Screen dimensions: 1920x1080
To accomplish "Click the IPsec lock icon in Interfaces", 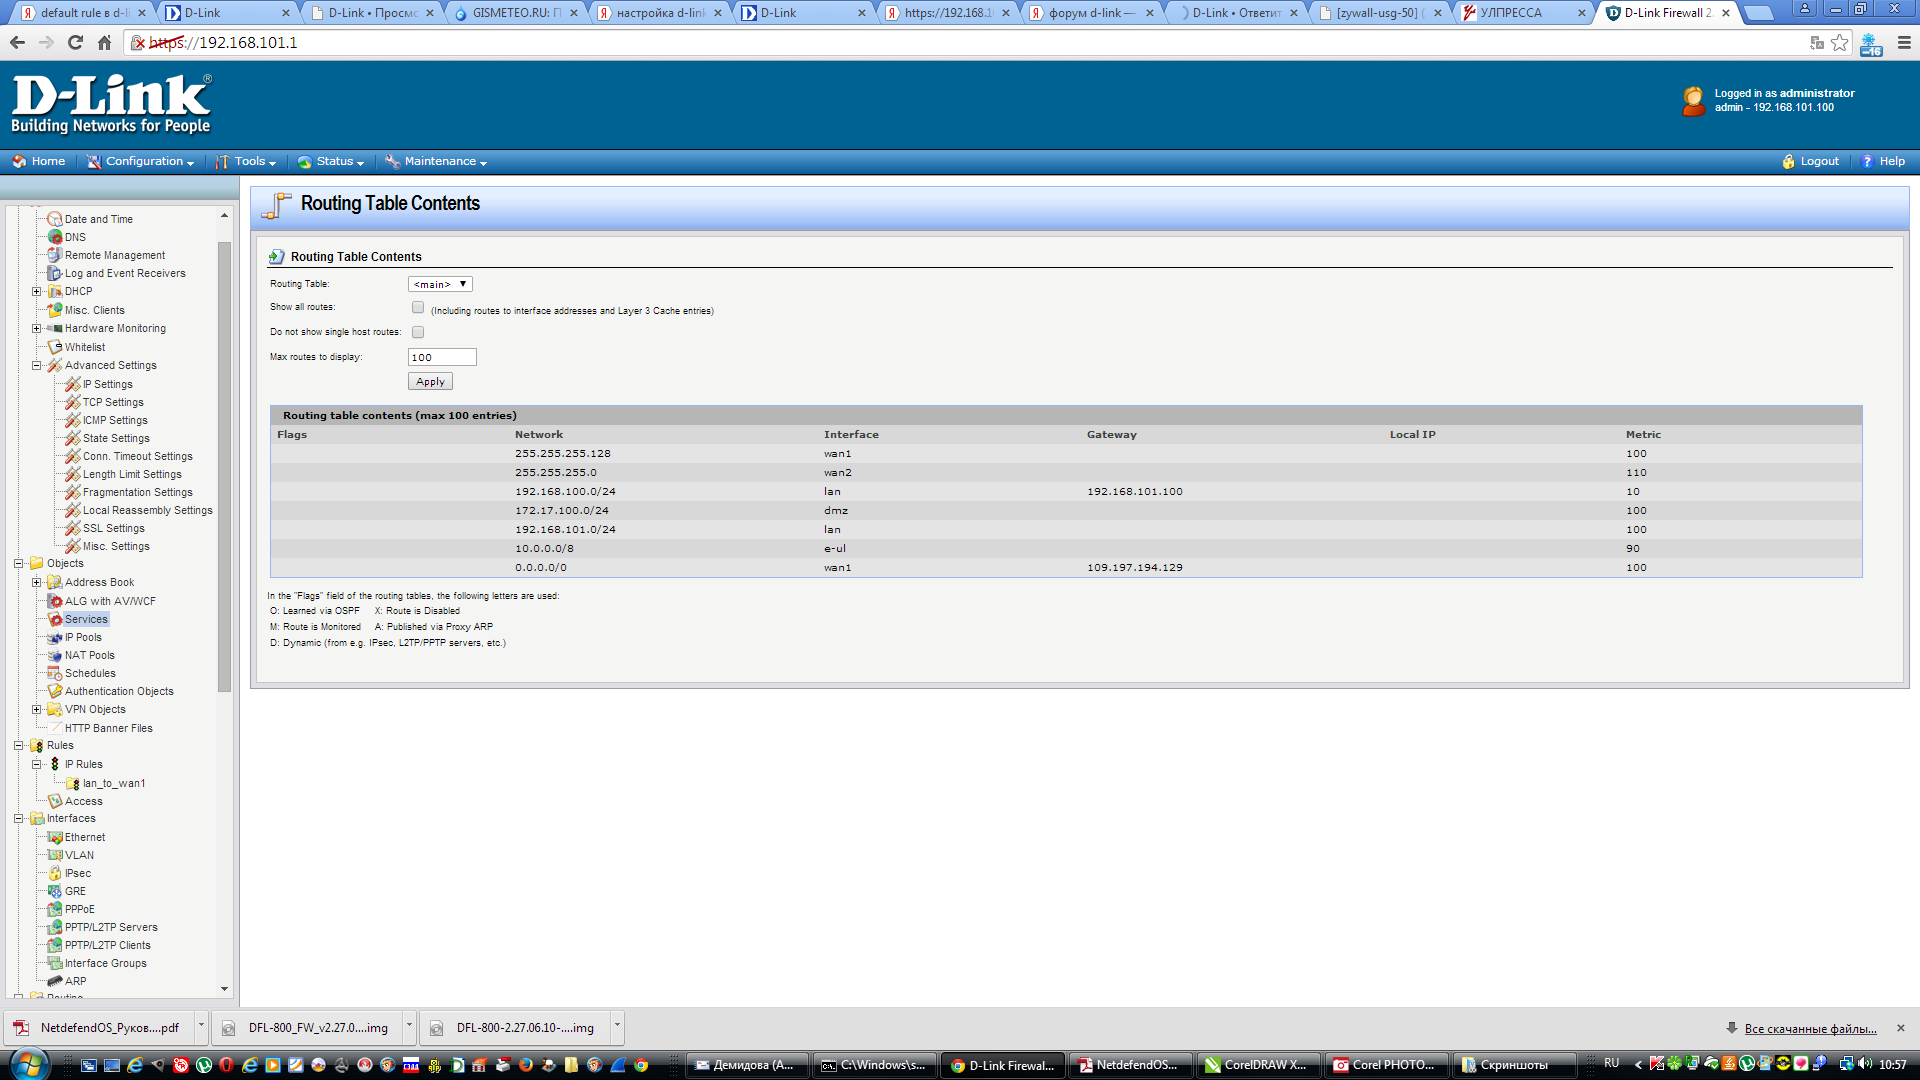I will 55,873.
